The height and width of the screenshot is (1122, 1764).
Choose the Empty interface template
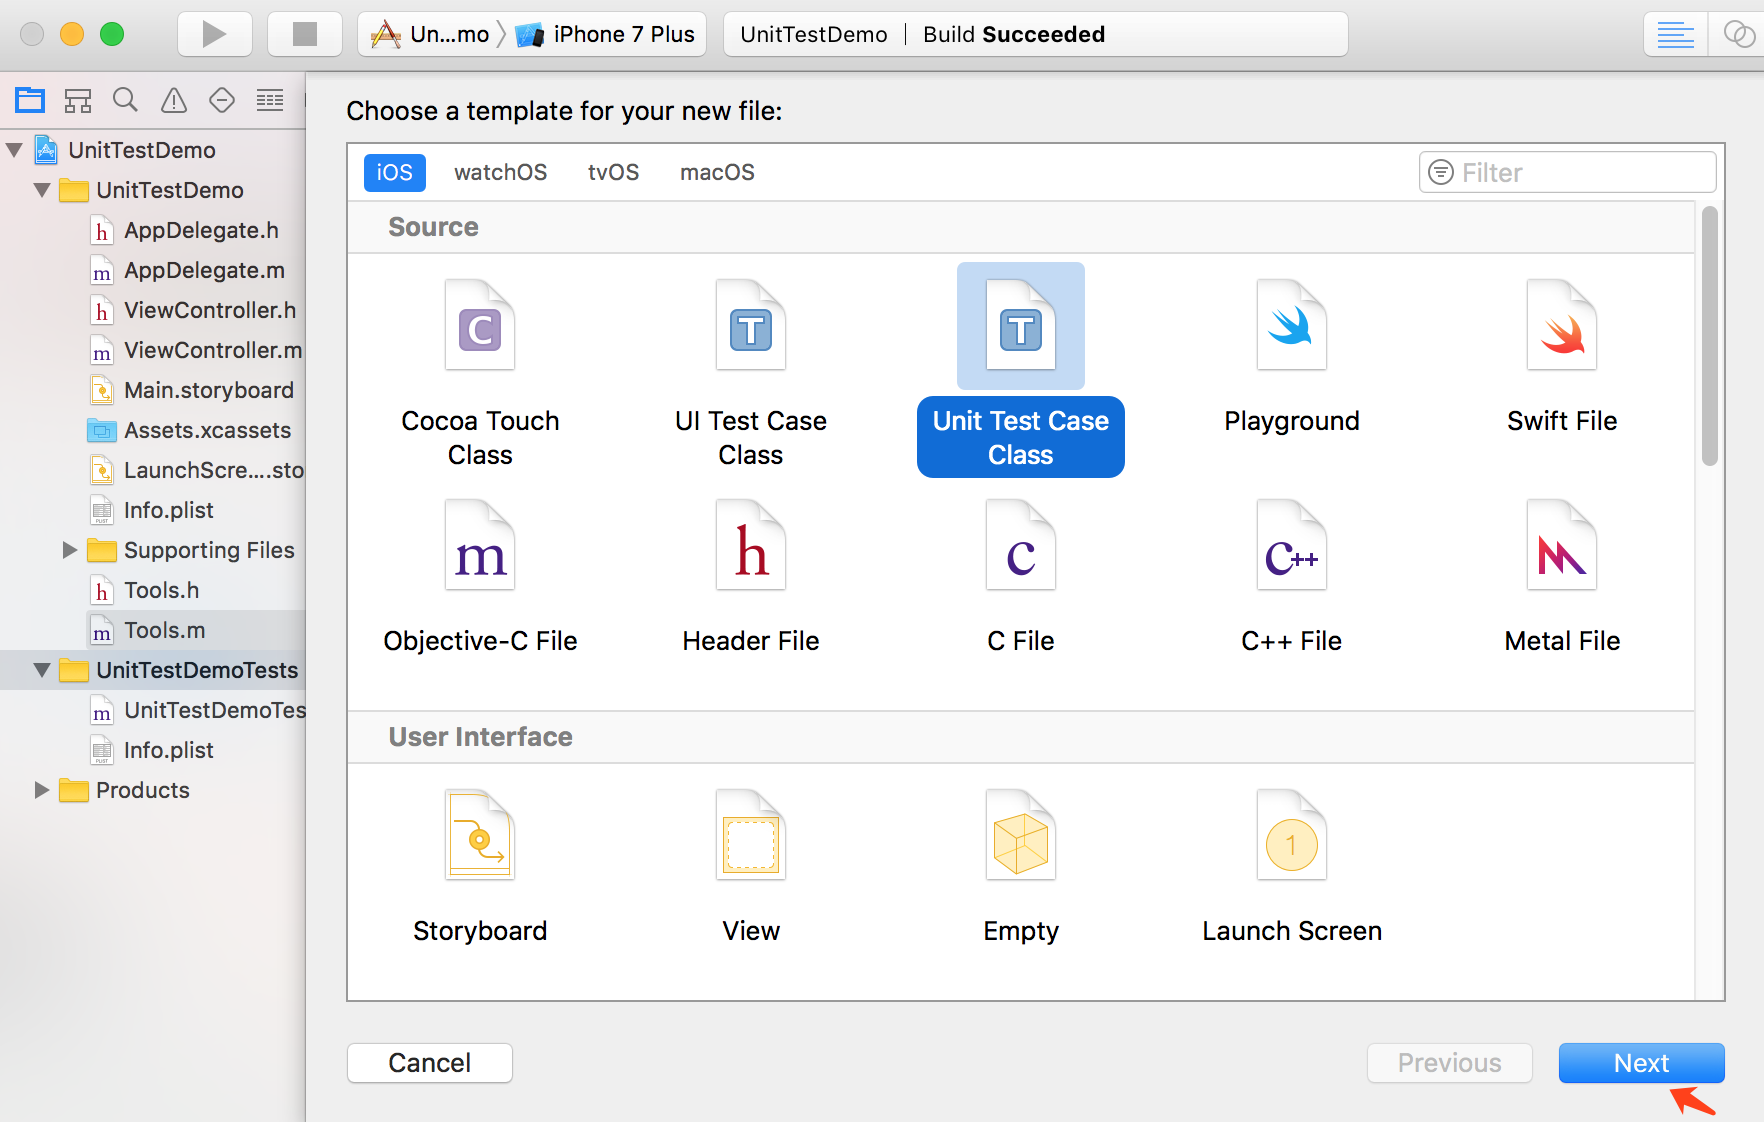tap(1021, 866)
